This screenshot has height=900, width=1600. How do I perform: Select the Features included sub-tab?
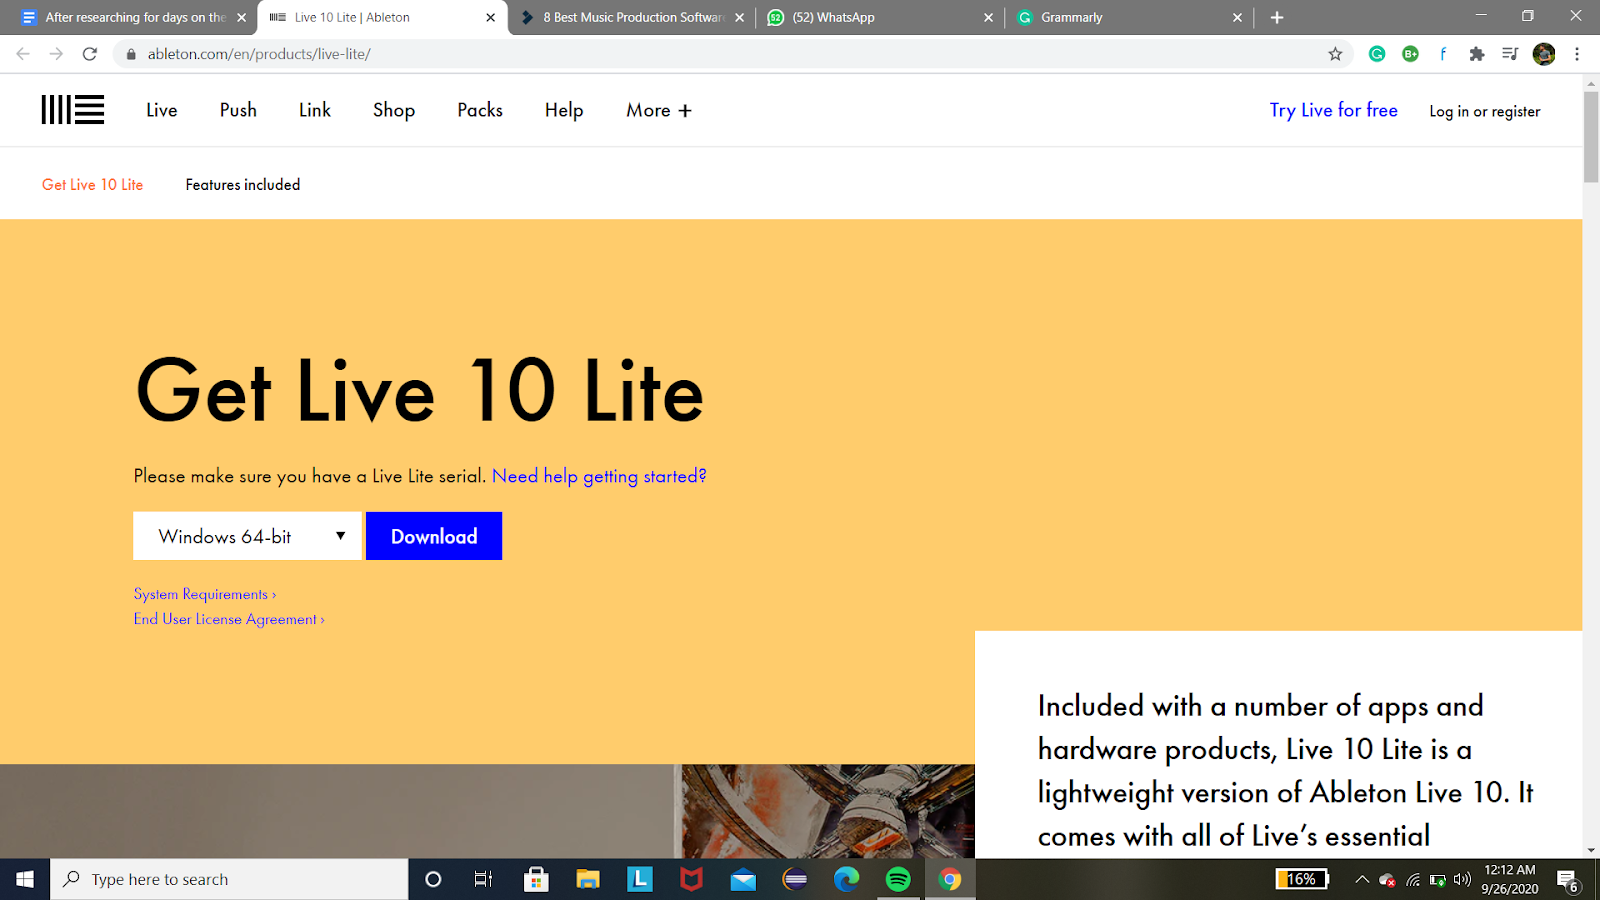[243, 184]
